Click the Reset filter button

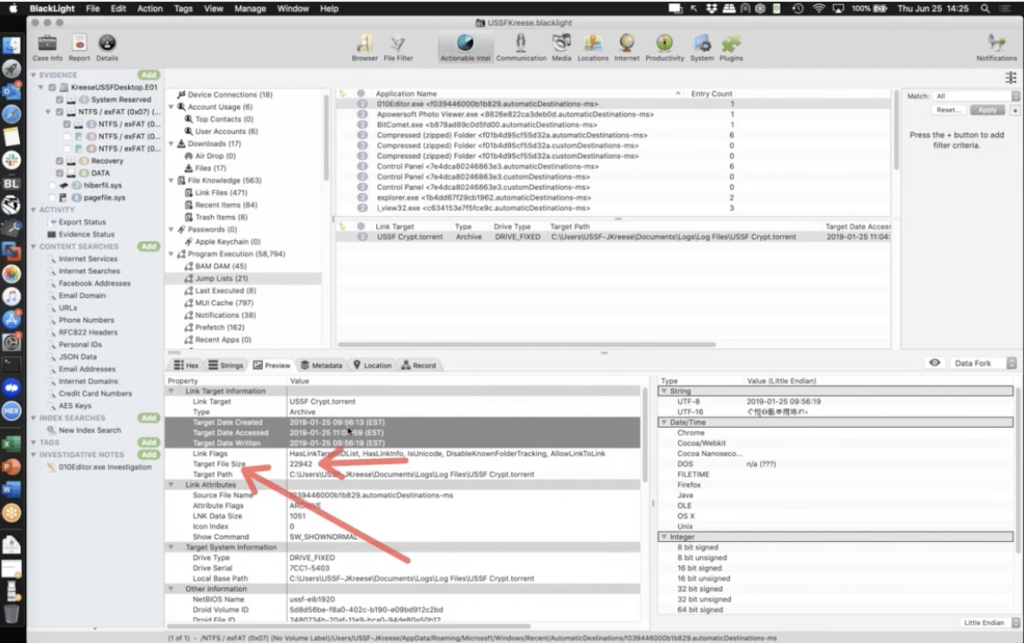coord(948,110)
